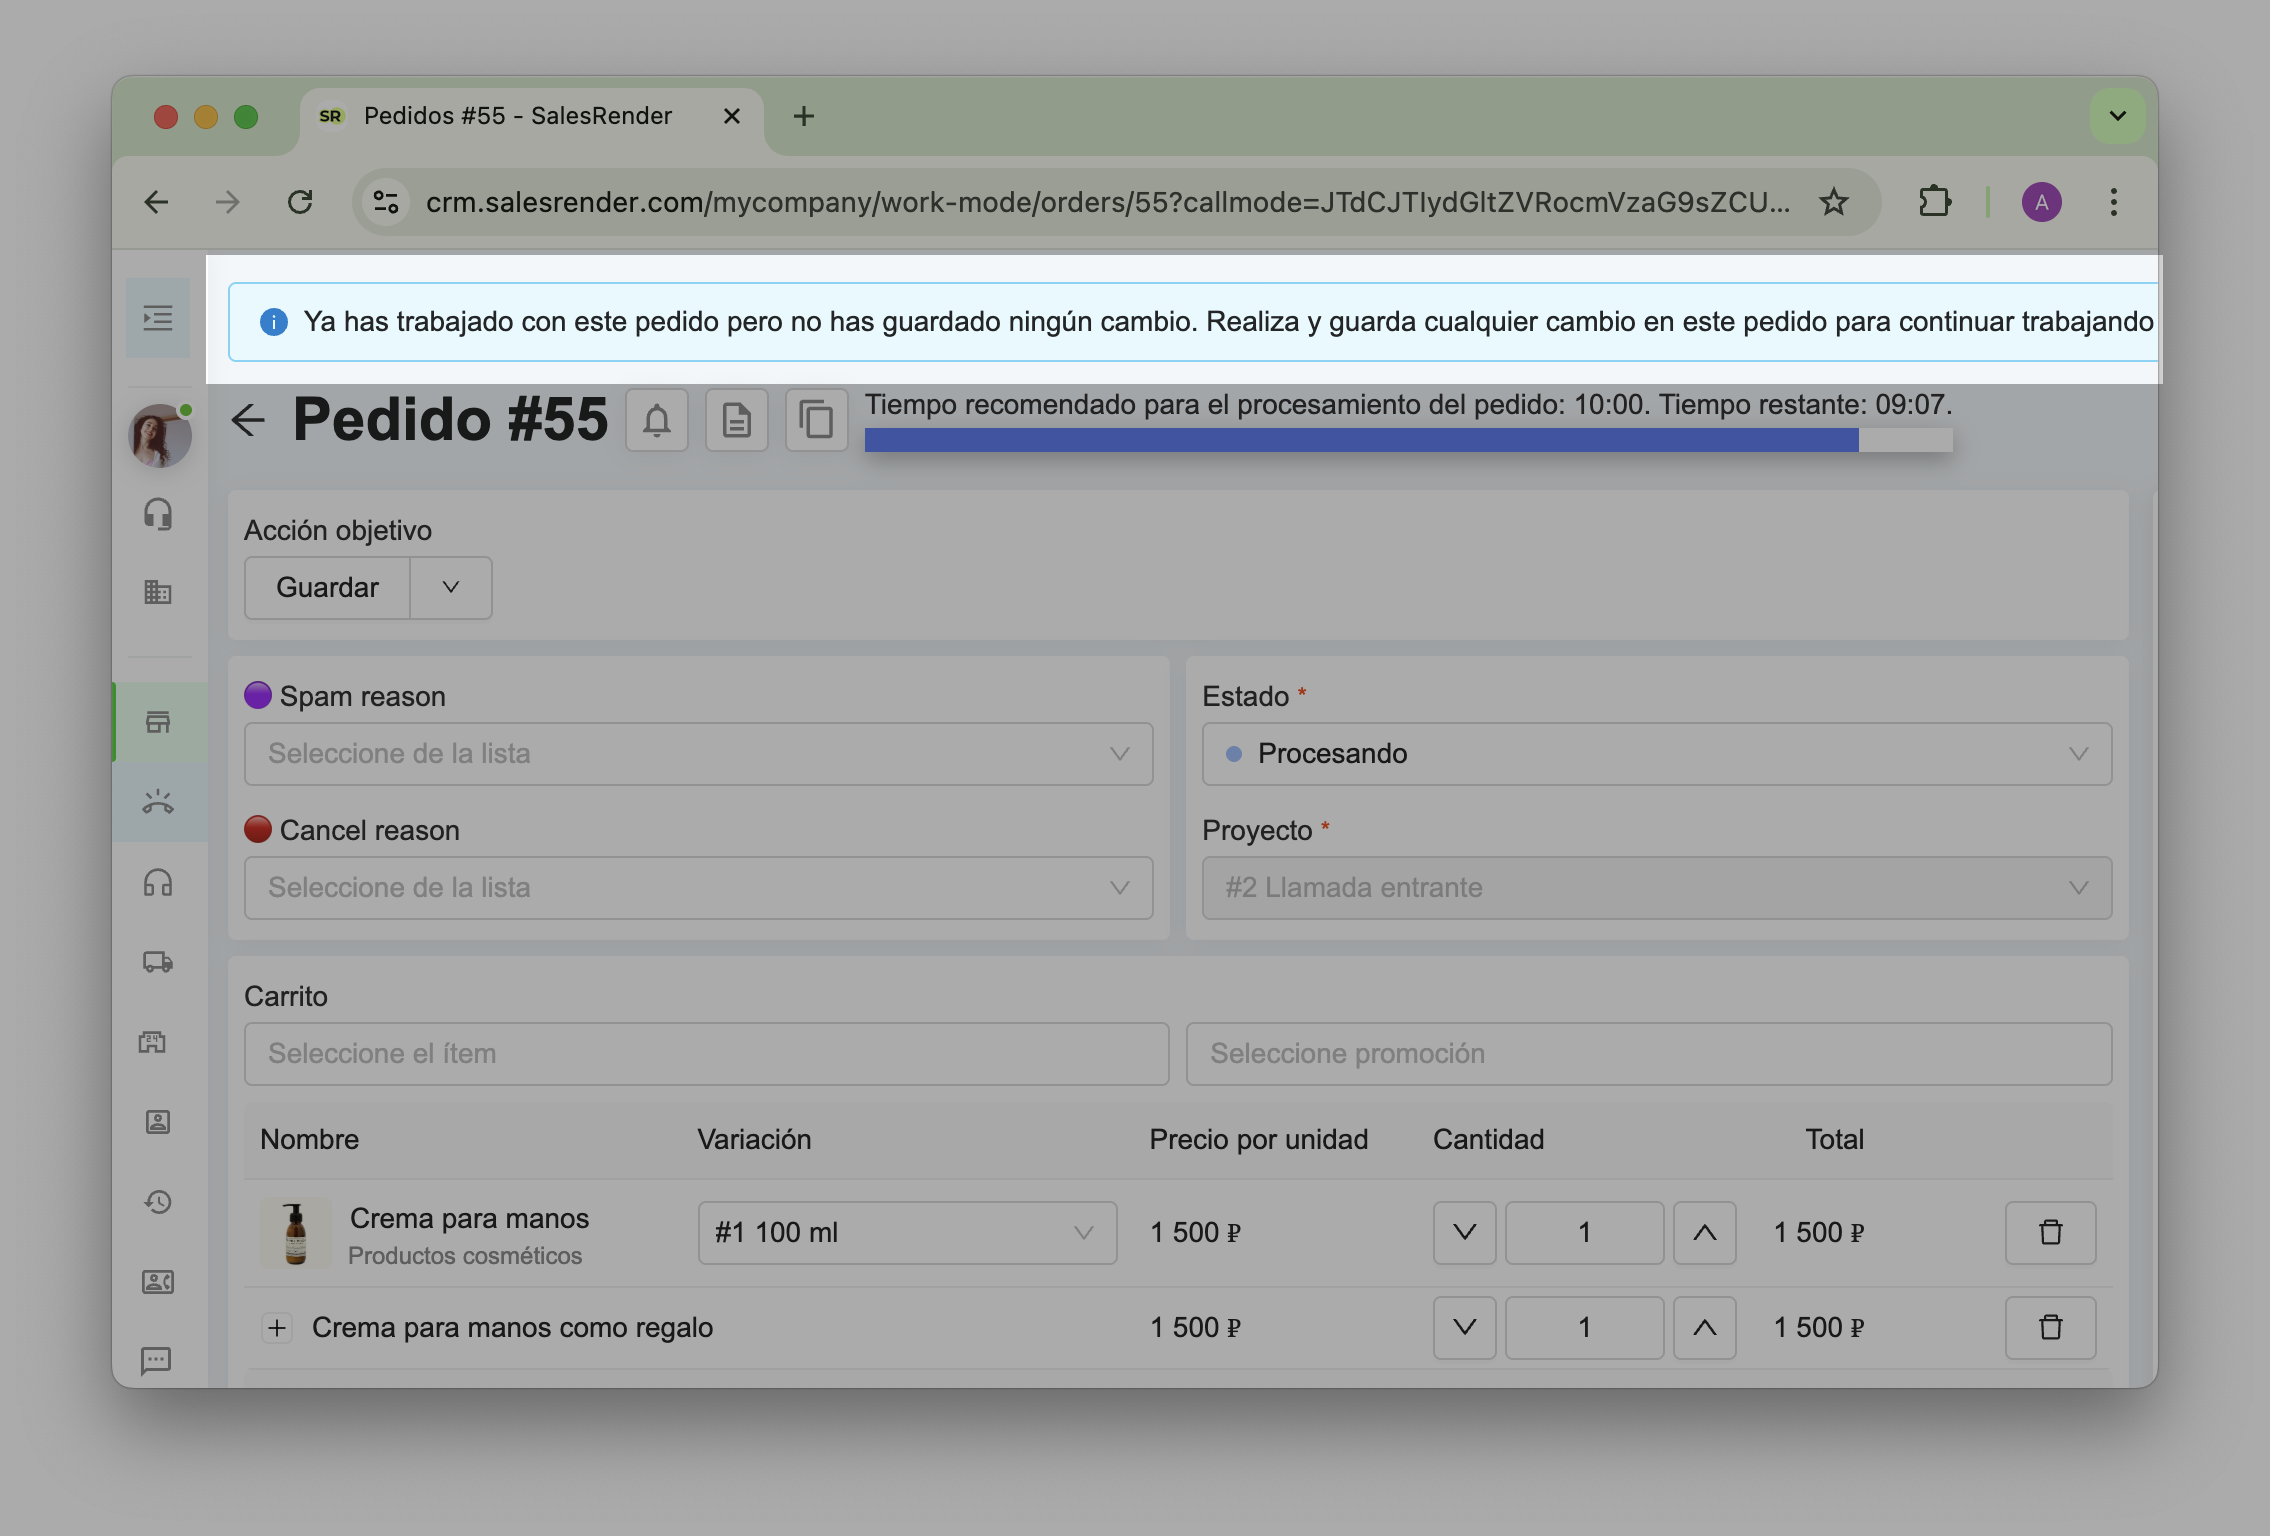Go back using arrow beside Pedido #55

coord(248,420)
